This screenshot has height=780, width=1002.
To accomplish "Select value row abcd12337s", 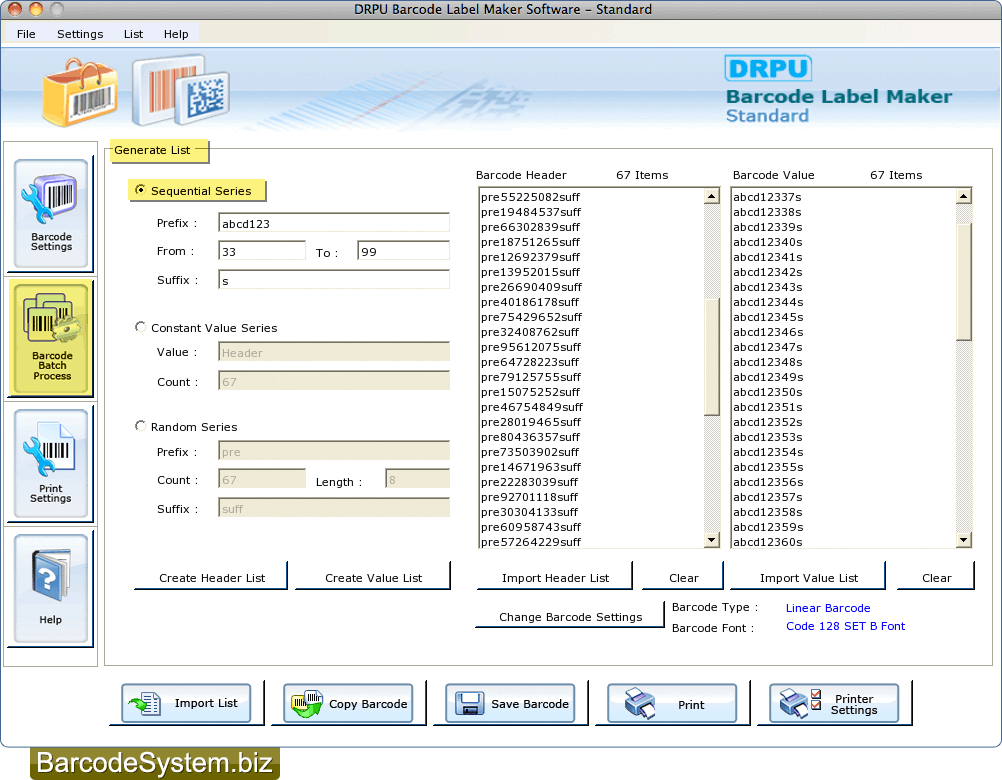I will click(844, 197).
